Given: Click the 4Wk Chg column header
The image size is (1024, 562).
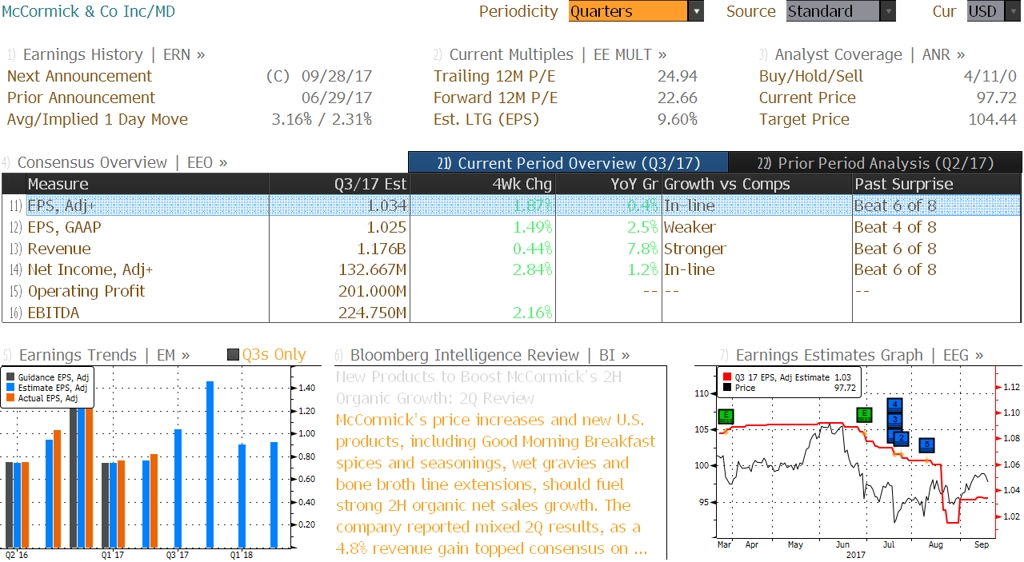Looking at the screenshot, I should (483, 184).
